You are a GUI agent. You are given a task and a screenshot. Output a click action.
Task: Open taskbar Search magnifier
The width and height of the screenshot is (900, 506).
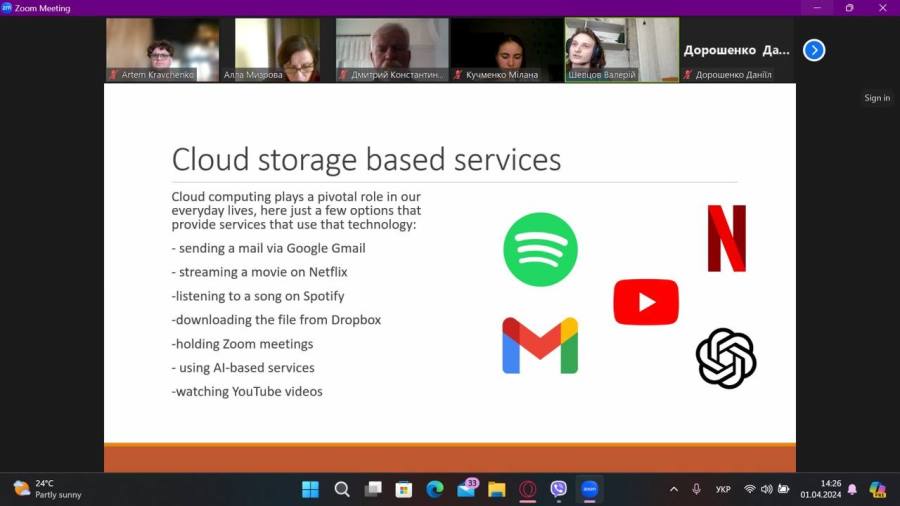(x=342, y=489)
